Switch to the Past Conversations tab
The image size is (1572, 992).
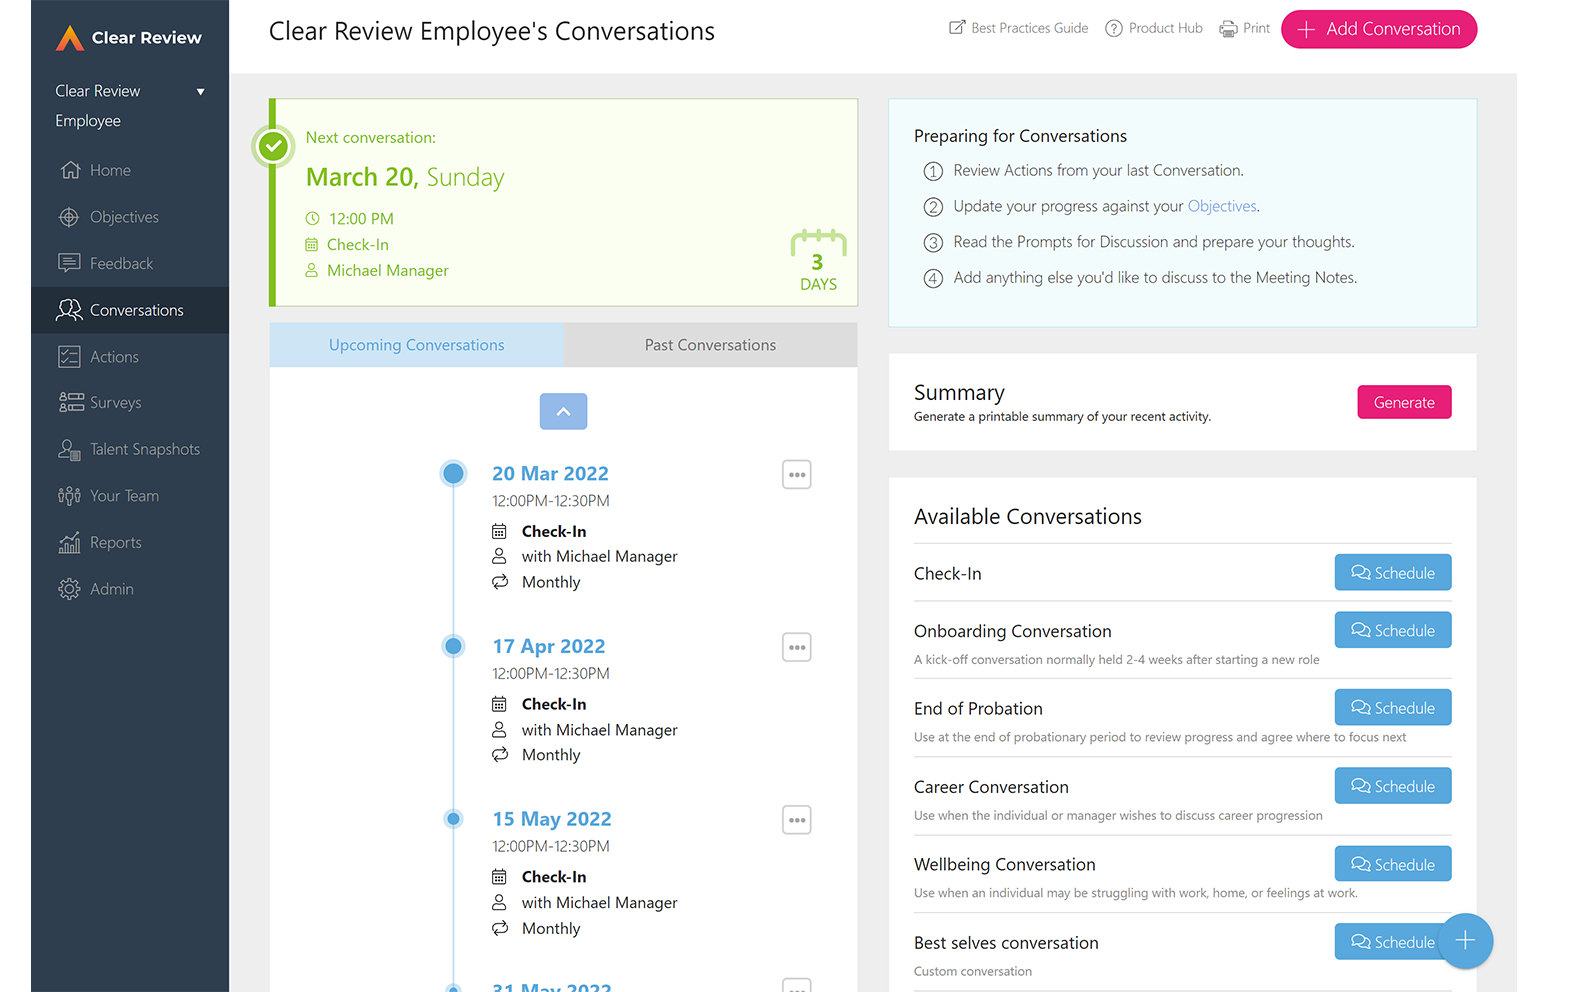710,345
